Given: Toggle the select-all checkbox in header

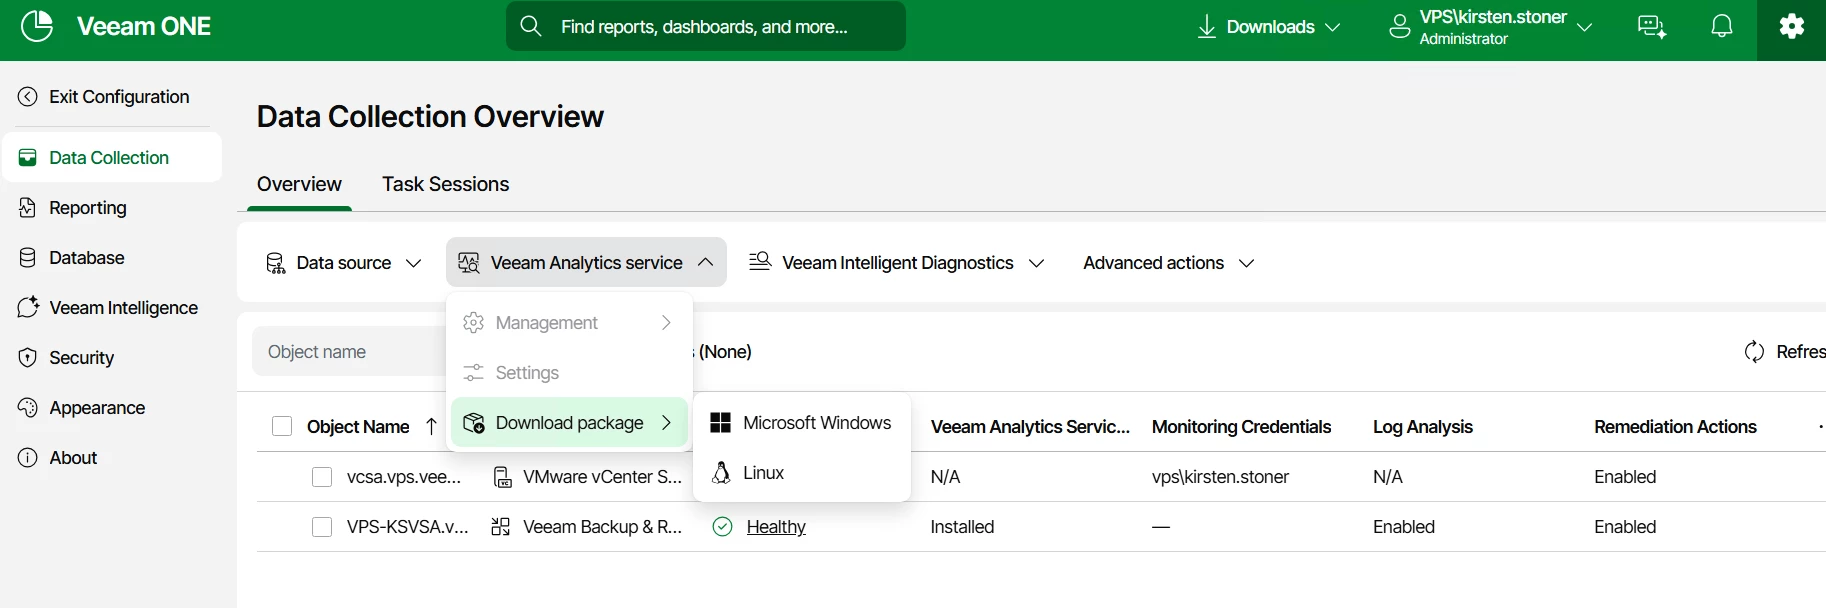Looking at the screenshot, I should 282,427.
